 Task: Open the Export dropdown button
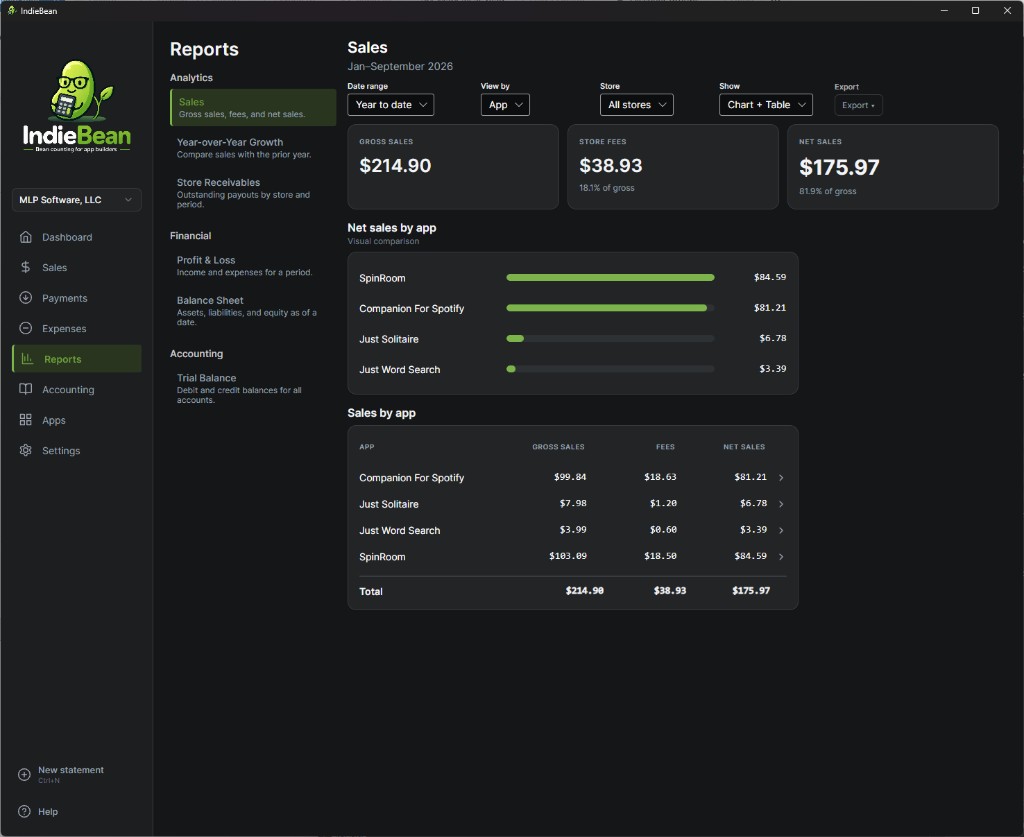[858, 105]
